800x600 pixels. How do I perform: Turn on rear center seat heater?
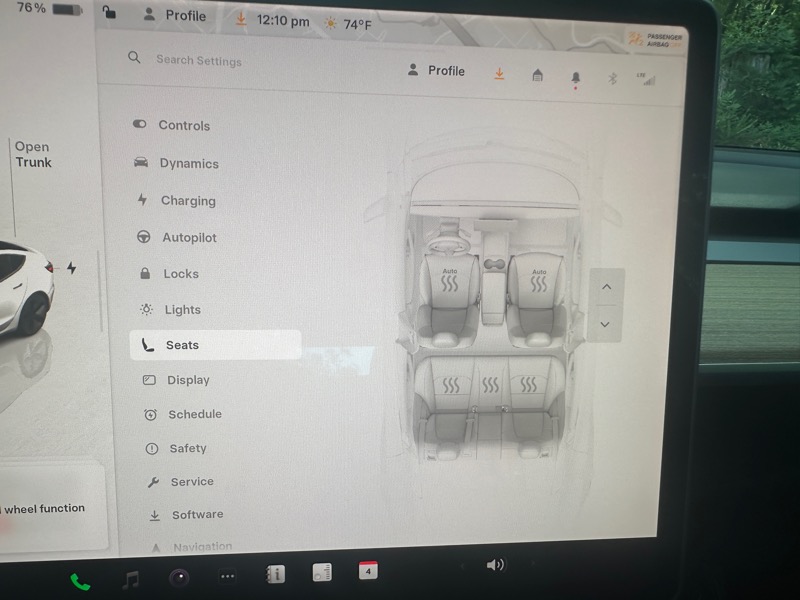click(490, 386)
